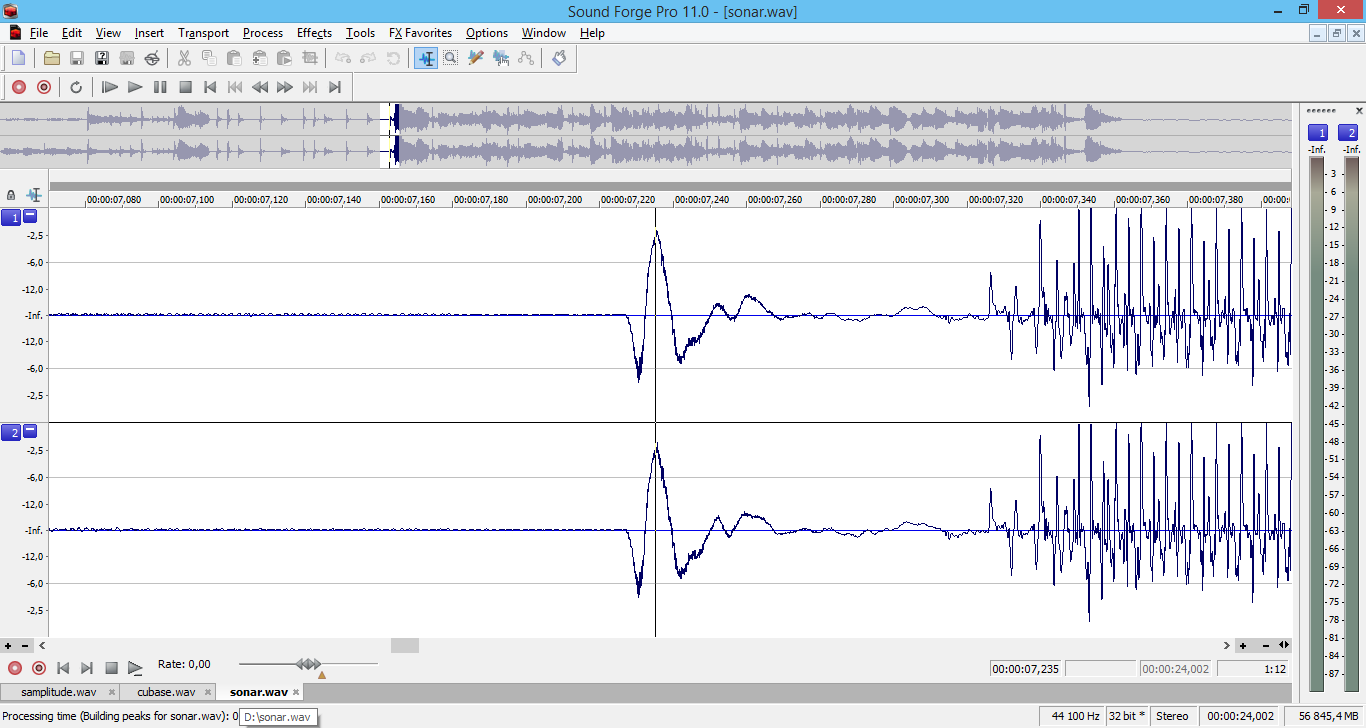Zoom in level with bottom-left plus button
Image resolution: width=1366 pixels, height=728 pixels.
click(x=8, y=646)
